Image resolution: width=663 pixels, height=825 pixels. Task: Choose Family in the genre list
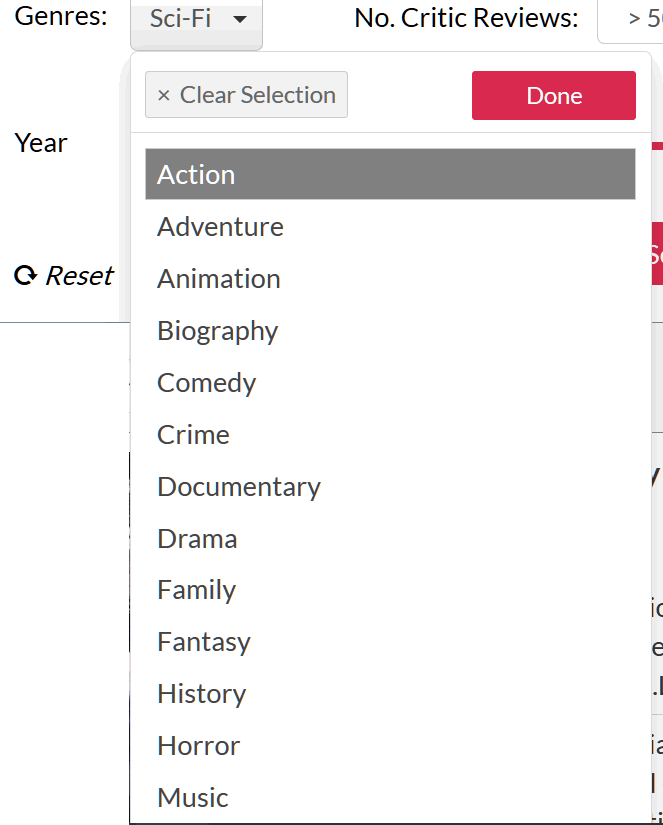point(390,589)
